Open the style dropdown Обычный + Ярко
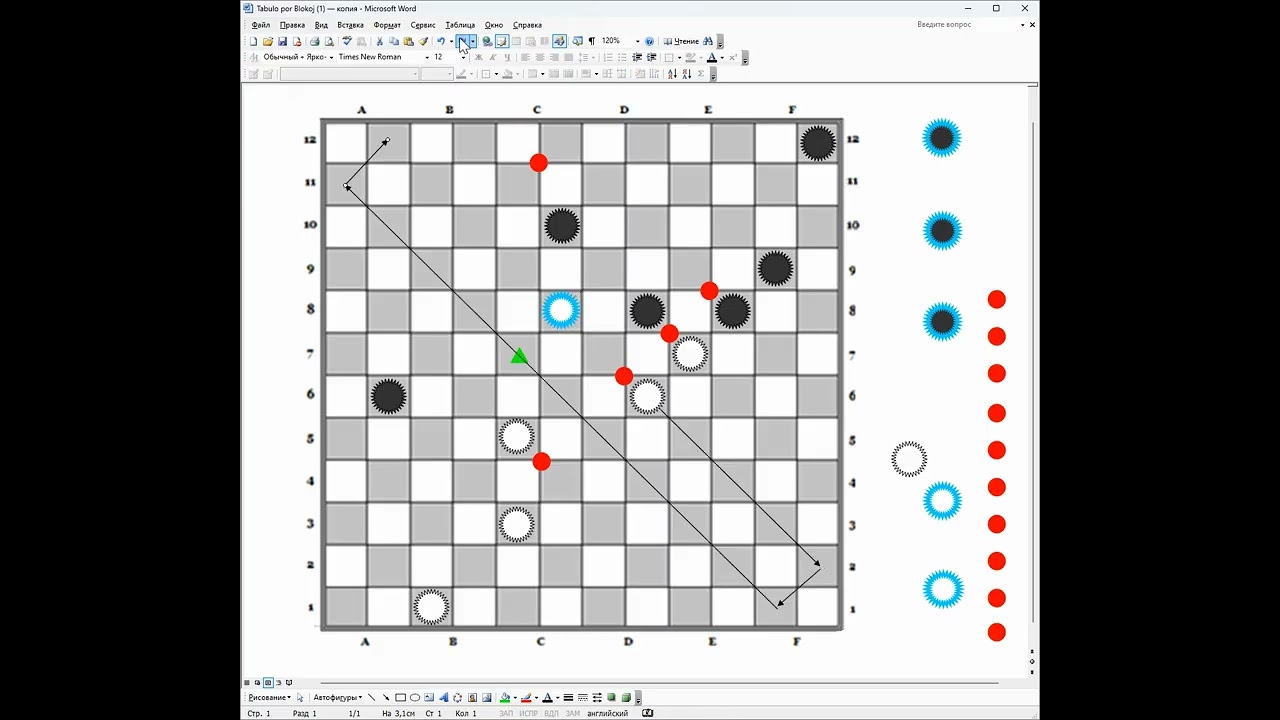Image resolution: width=1280 pixels, height=720 pixels. point(331,57)
